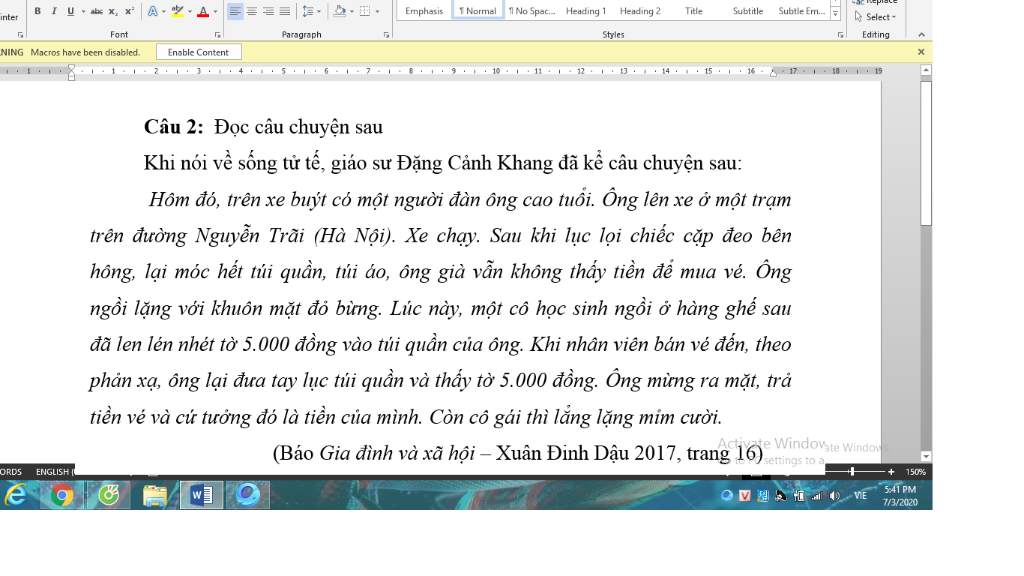Viewport: 1024px width, 576px height.
Task: Click scroll down arrow of document
Action: coord(925,456)
